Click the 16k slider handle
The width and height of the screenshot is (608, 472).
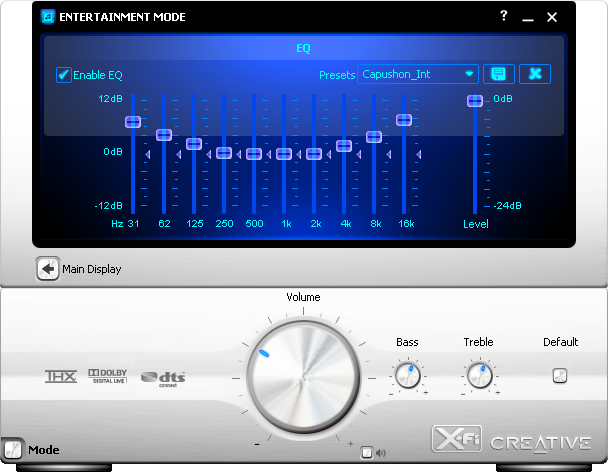click(404, 119)
